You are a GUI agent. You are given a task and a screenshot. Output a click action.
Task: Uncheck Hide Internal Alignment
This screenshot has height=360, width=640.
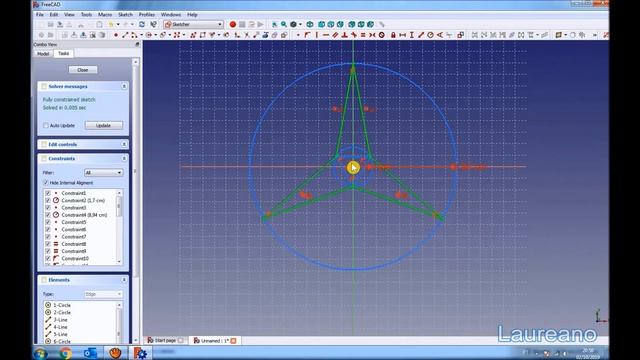tap(46, 182)
